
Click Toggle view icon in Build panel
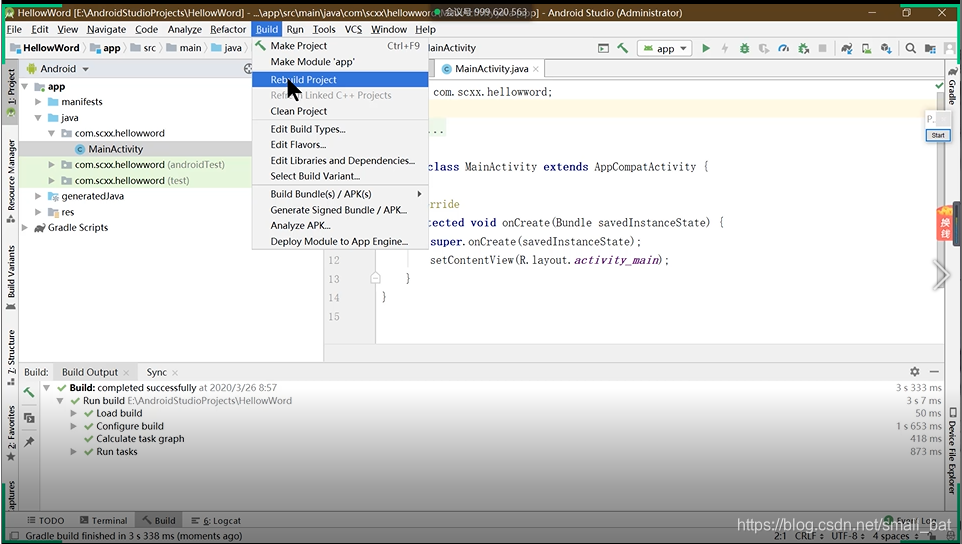tap(29, 418)
